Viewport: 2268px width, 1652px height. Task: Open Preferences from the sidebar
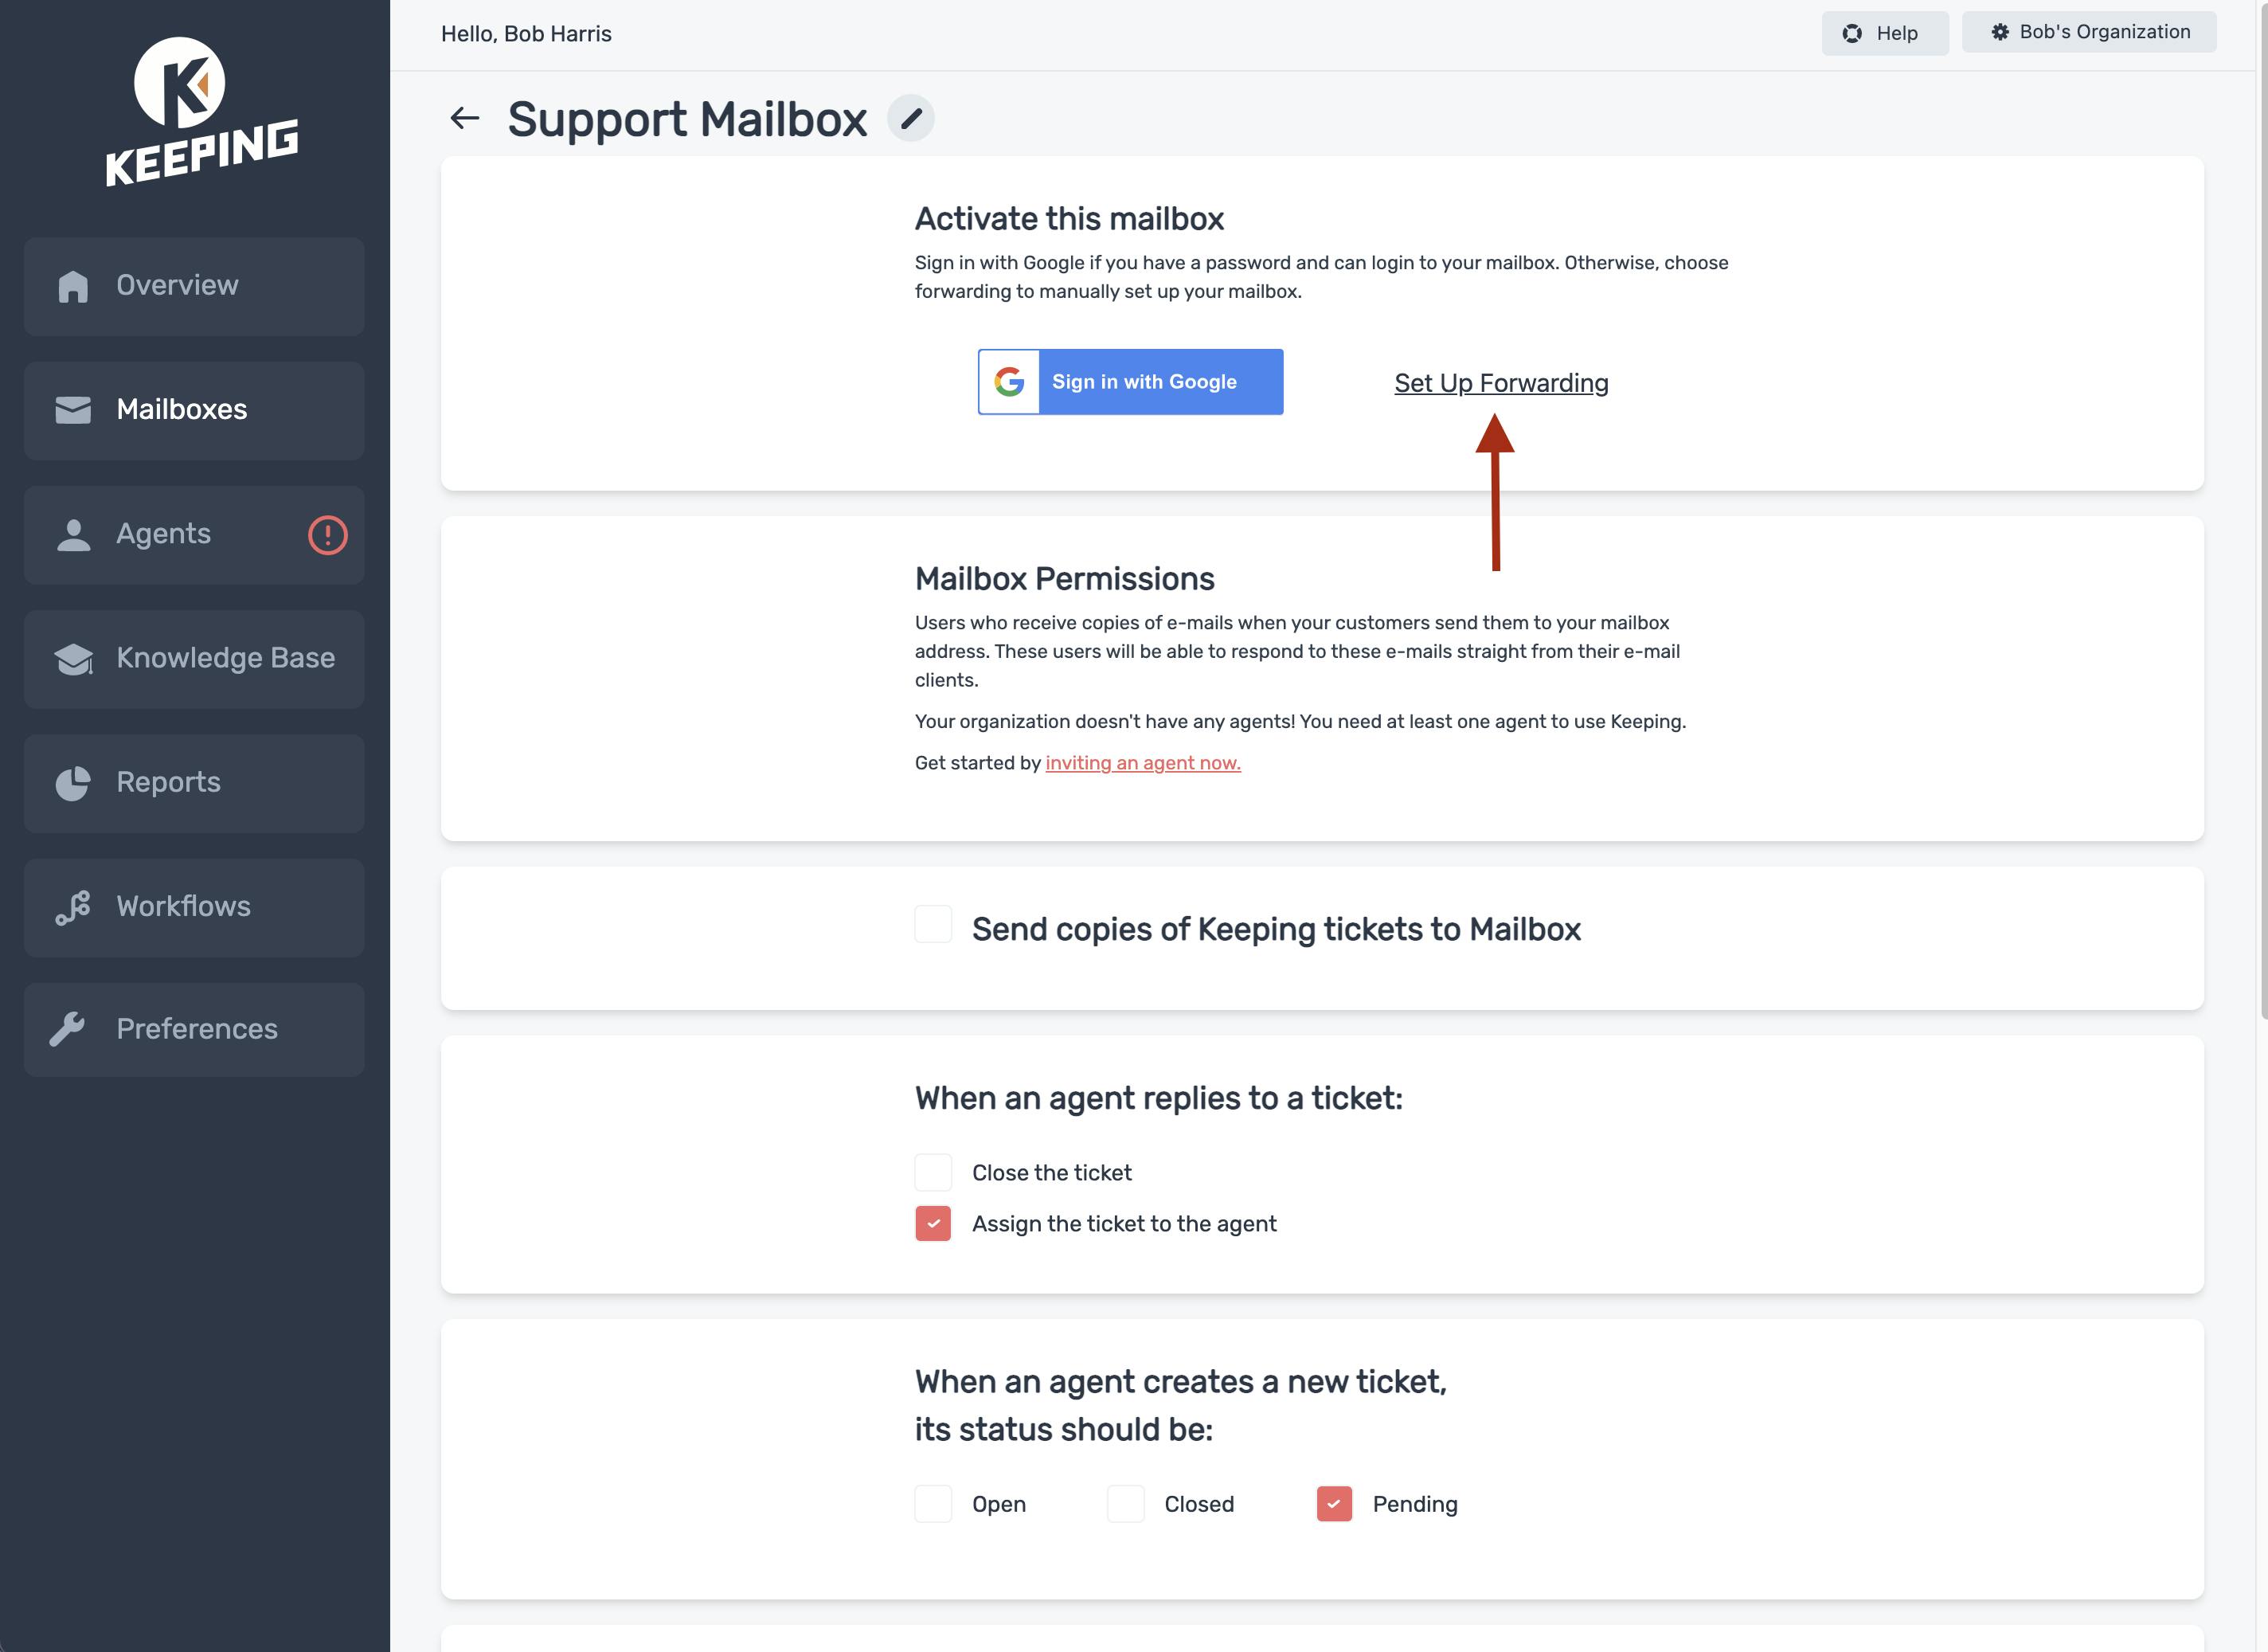pyautogui.click(x=194, y=1029)
